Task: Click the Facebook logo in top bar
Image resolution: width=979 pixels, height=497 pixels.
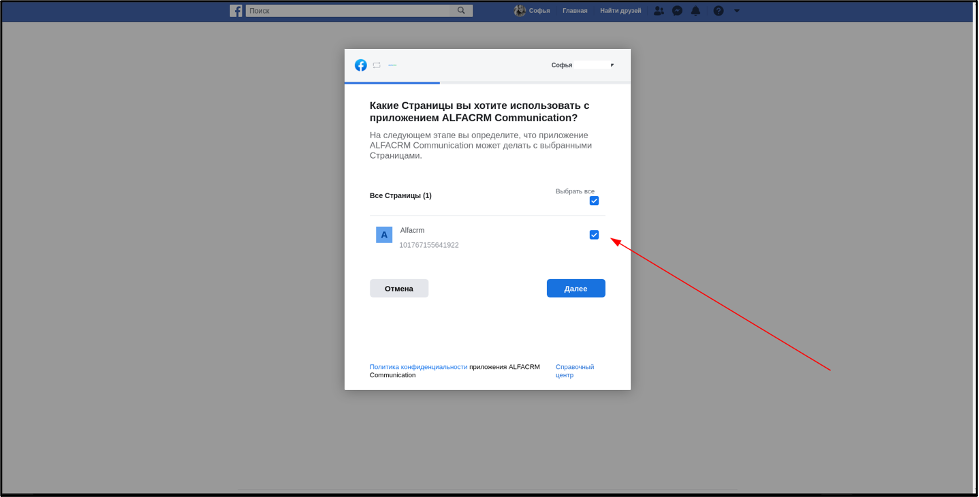Action: click(236, 11)
